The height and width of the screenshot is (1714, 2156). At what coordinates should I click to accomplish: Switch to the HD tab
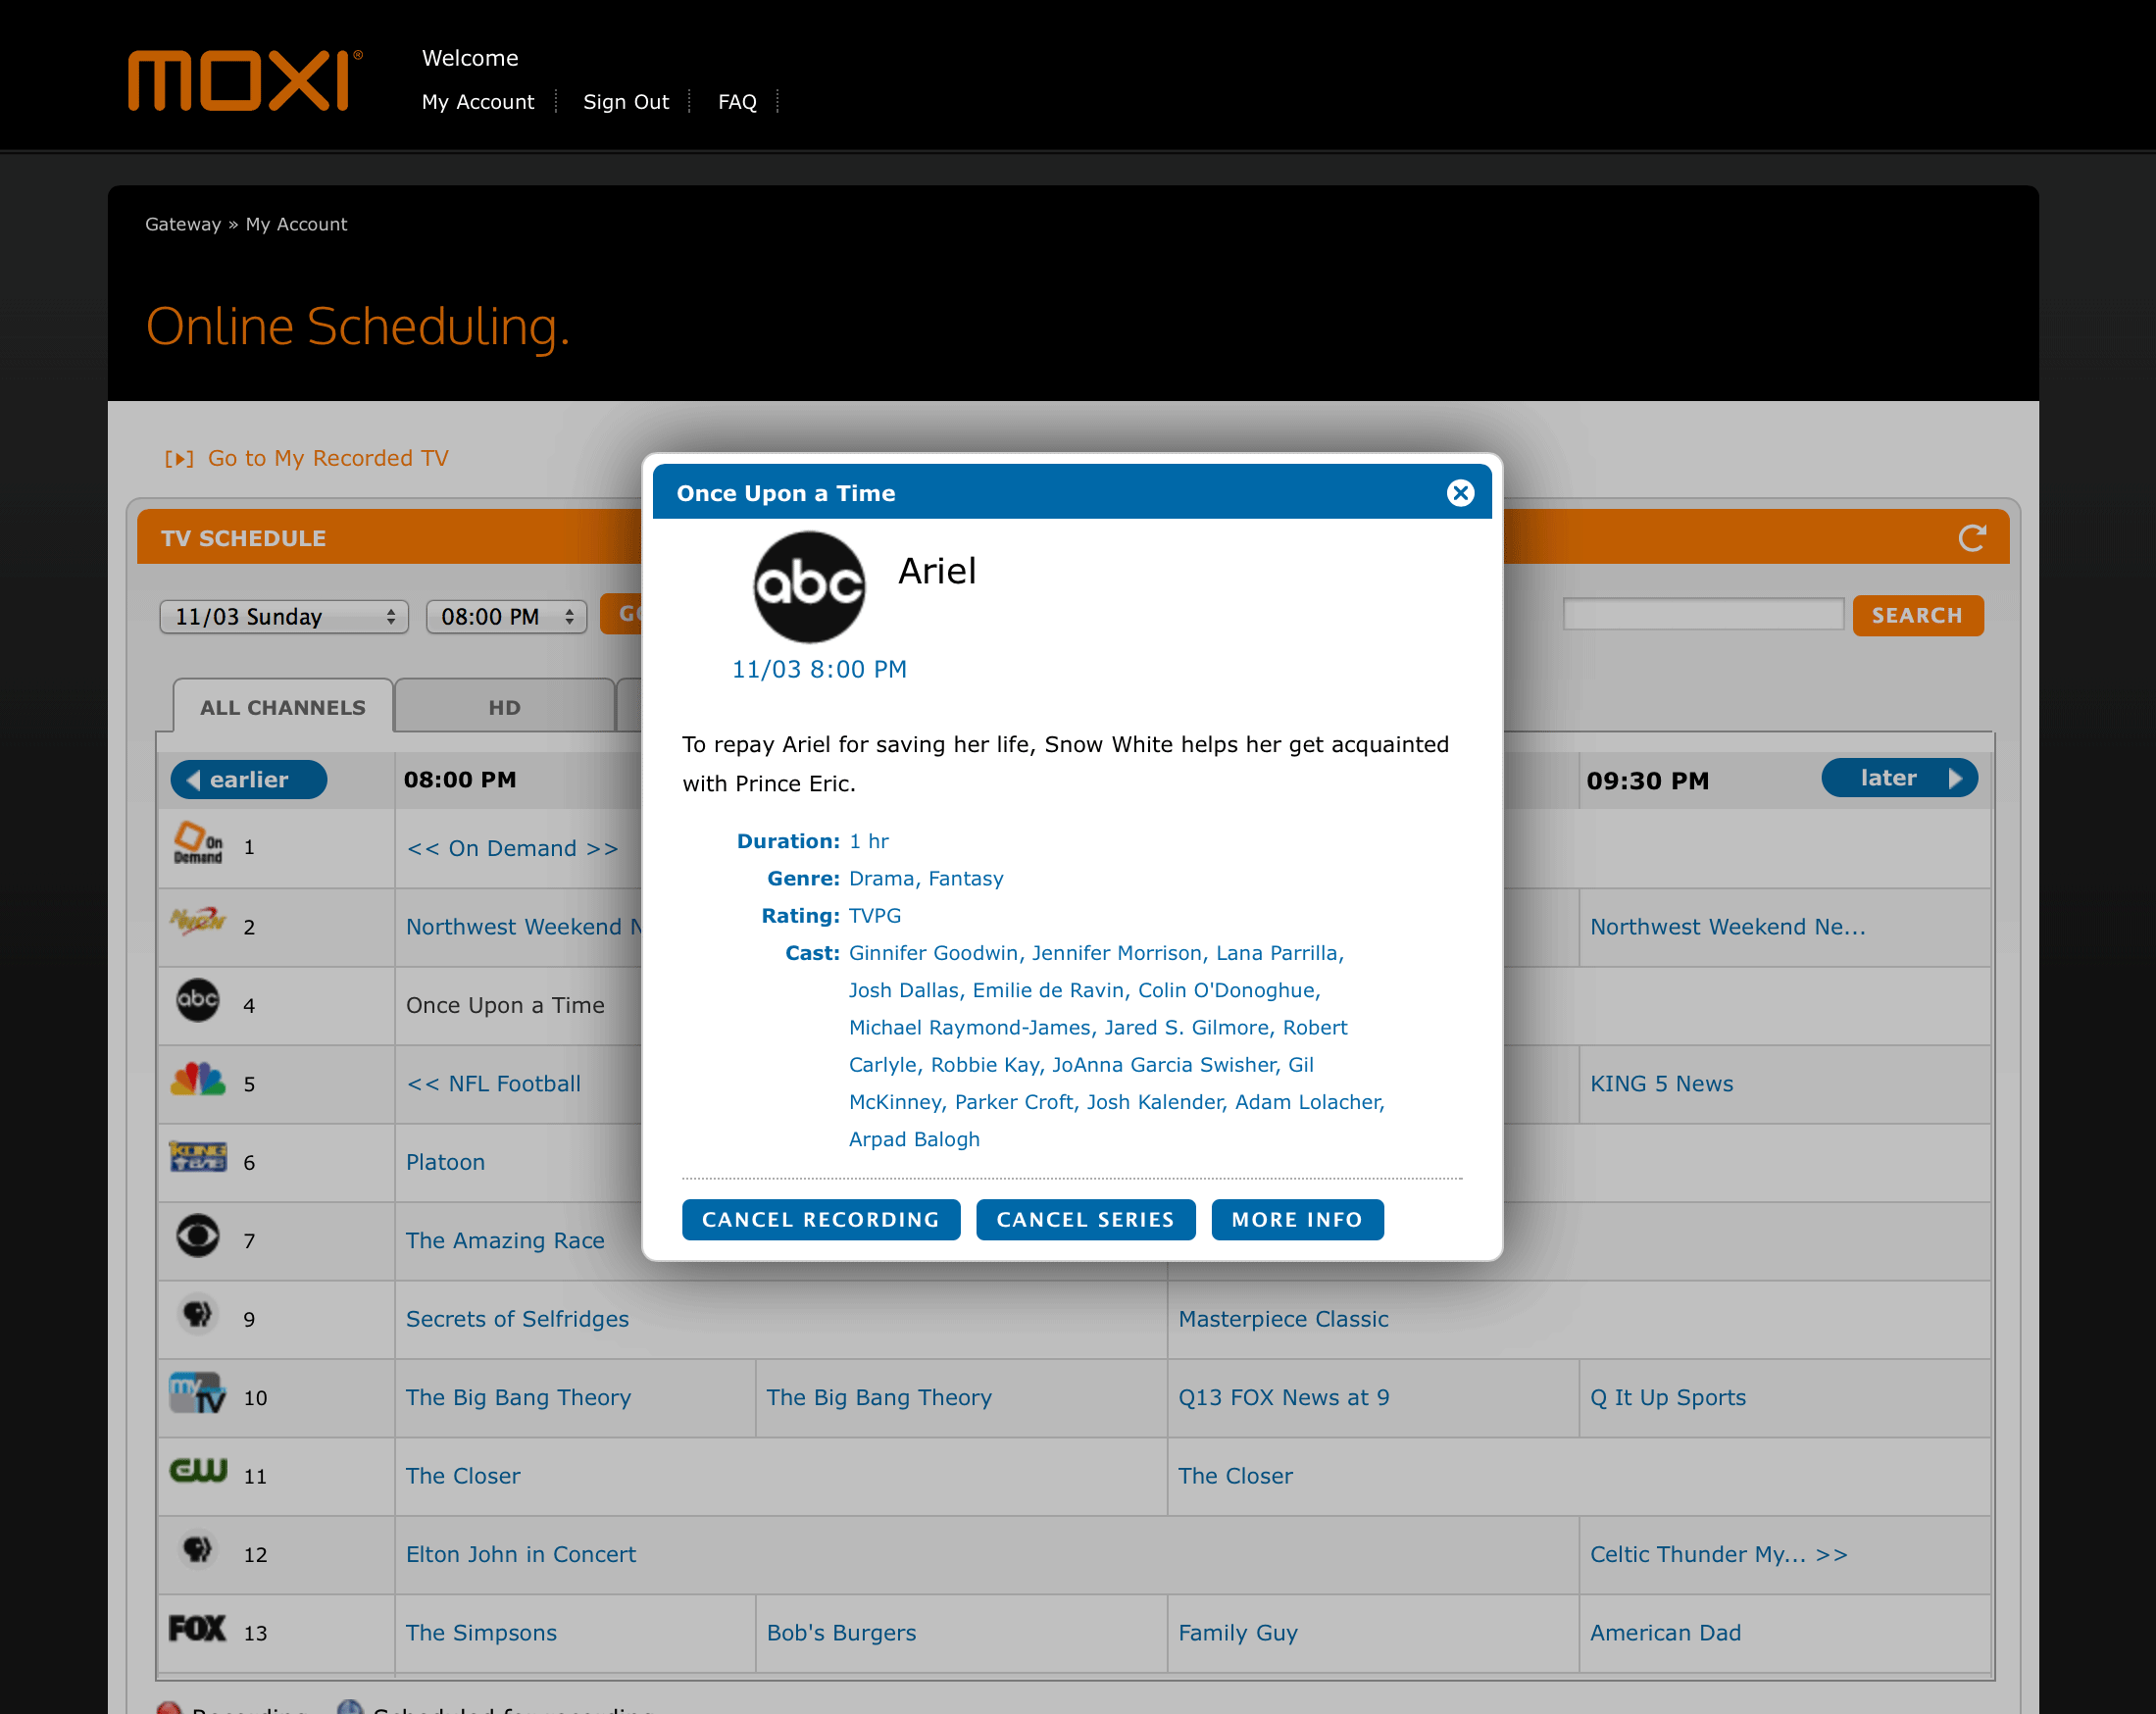504,707
